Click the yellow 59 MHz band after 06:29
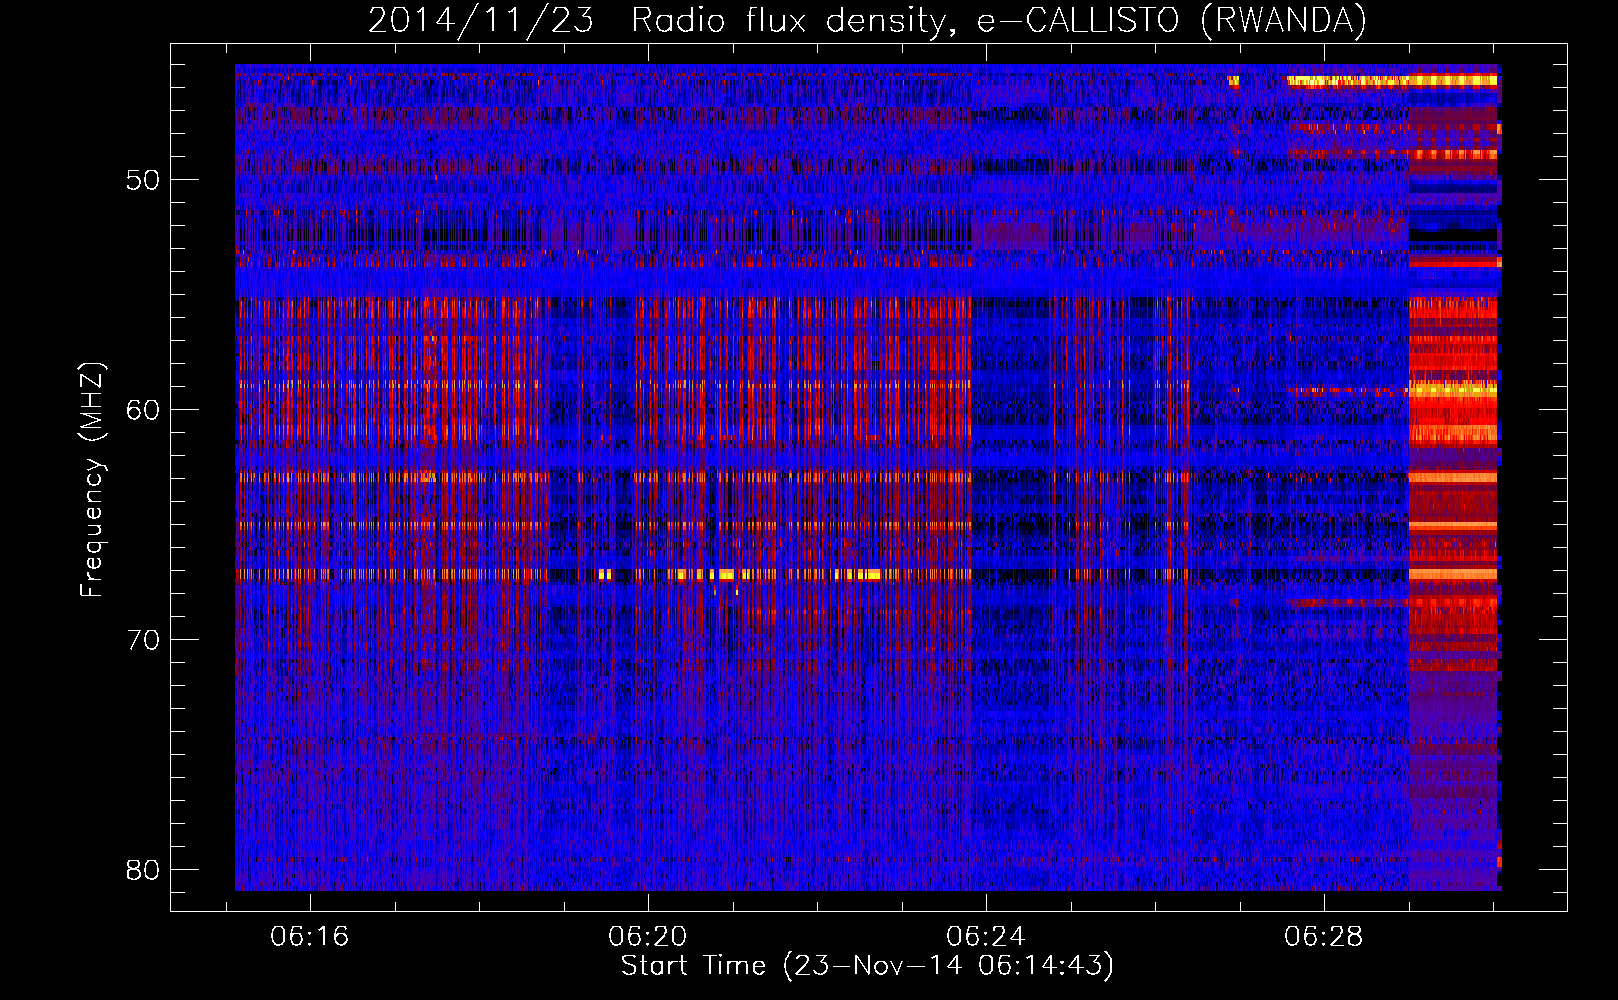Screen dimensions: 1618x1000 [1452, 389]
